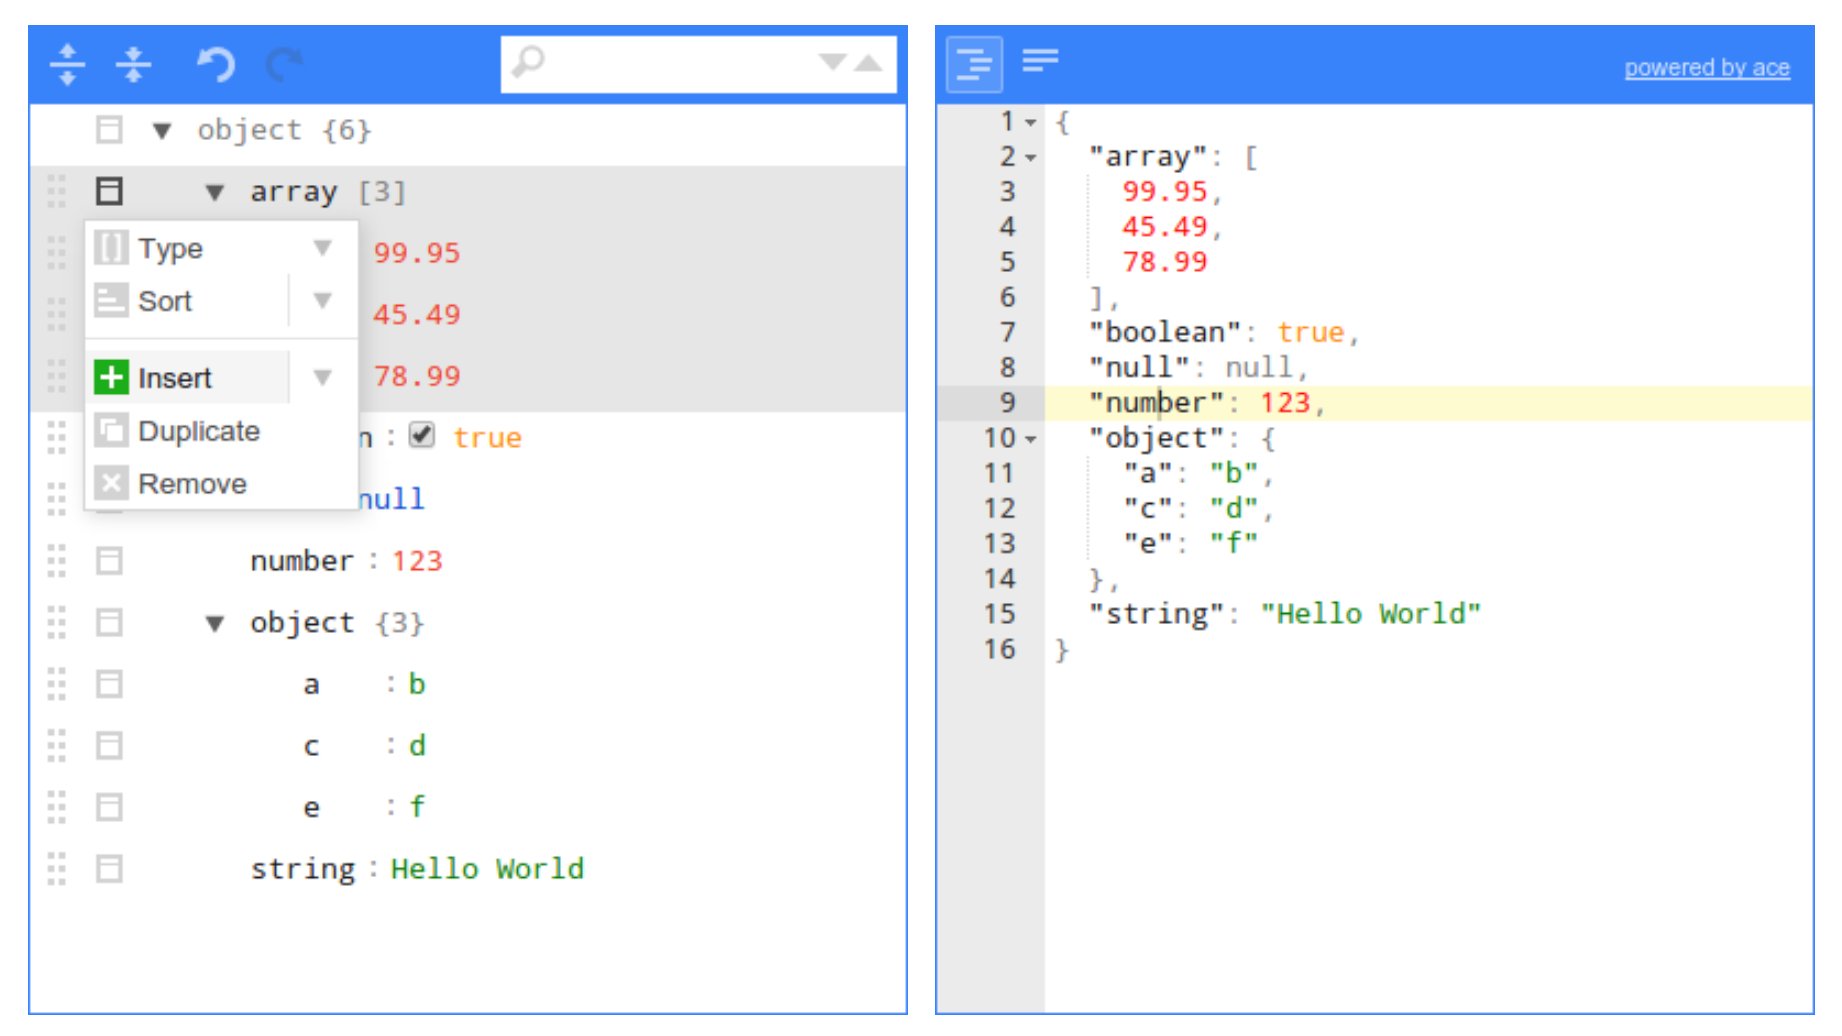Expand the Insert submenu arrow
The height and width of the screenshot is (1036, 1842).
322,378
